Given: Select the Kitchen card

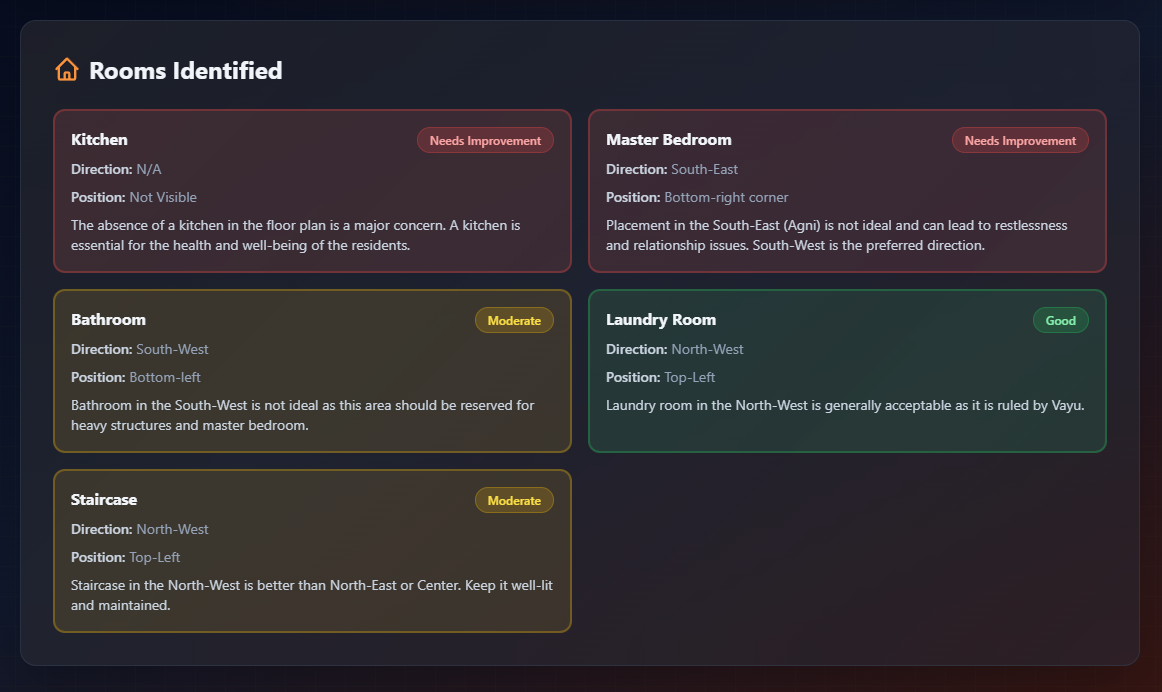Looking at the screenshot, I should click(312, 191).
